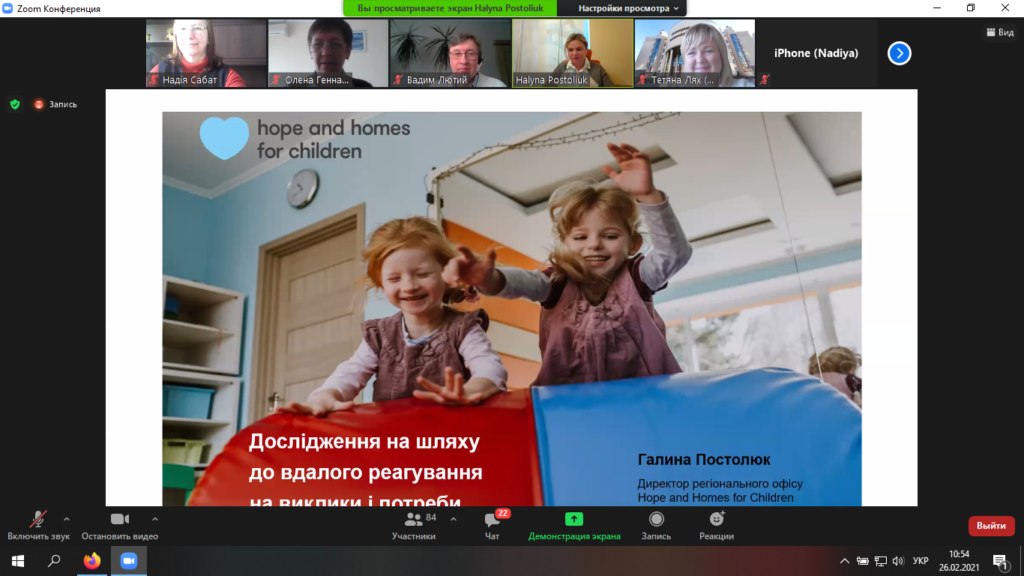The height and width of the screenshot is (576, 1024).
Task: Stop video using Остановить видео
Action: click(120, 520)
